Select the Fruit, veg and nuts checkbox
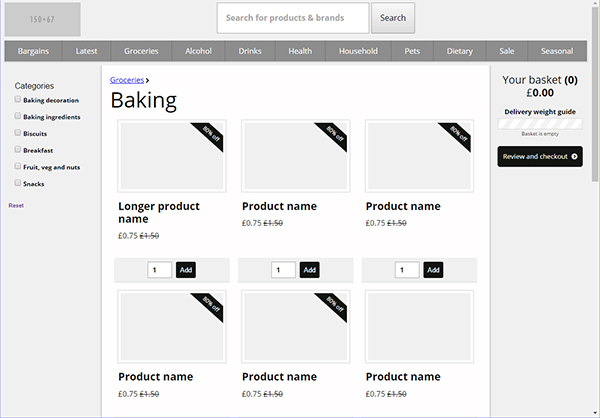This screenshot has height=418, width=600. 18,166
